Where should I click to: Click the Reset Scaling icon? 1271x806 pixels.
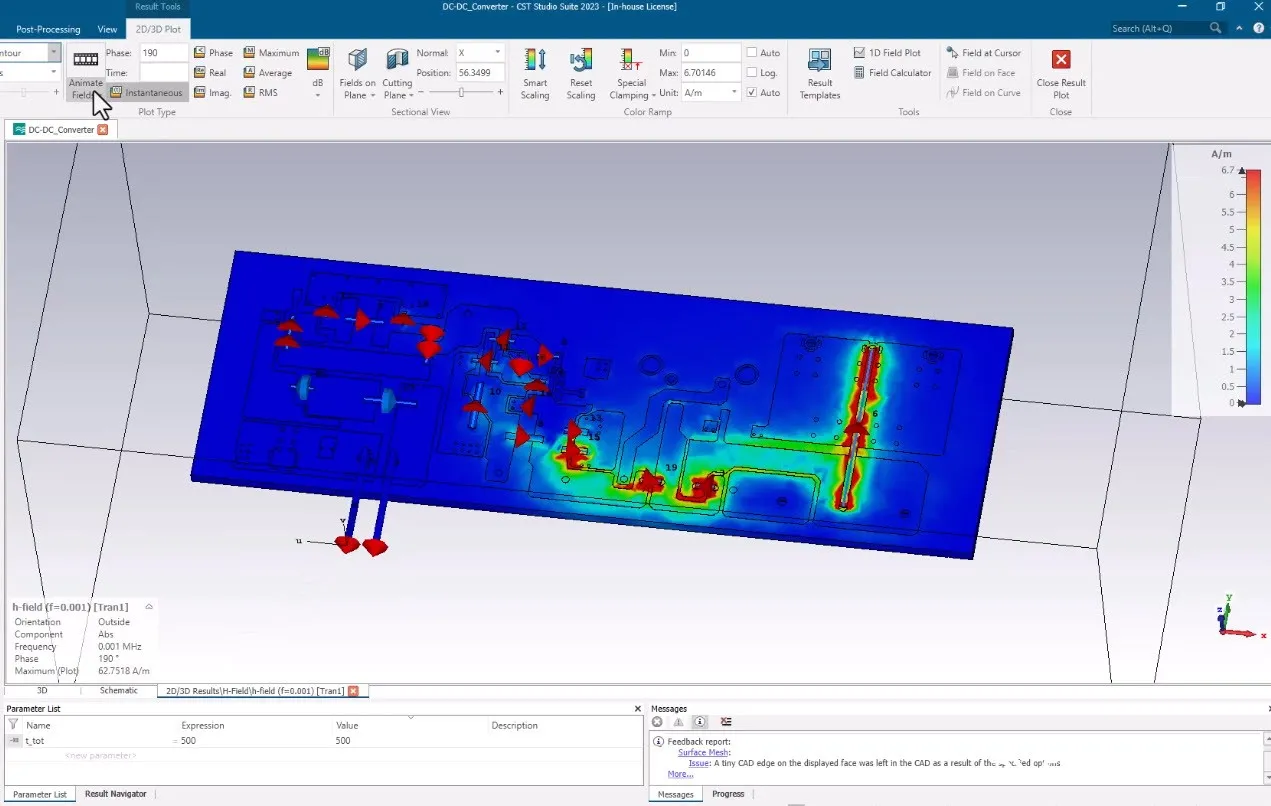point(580,61)
